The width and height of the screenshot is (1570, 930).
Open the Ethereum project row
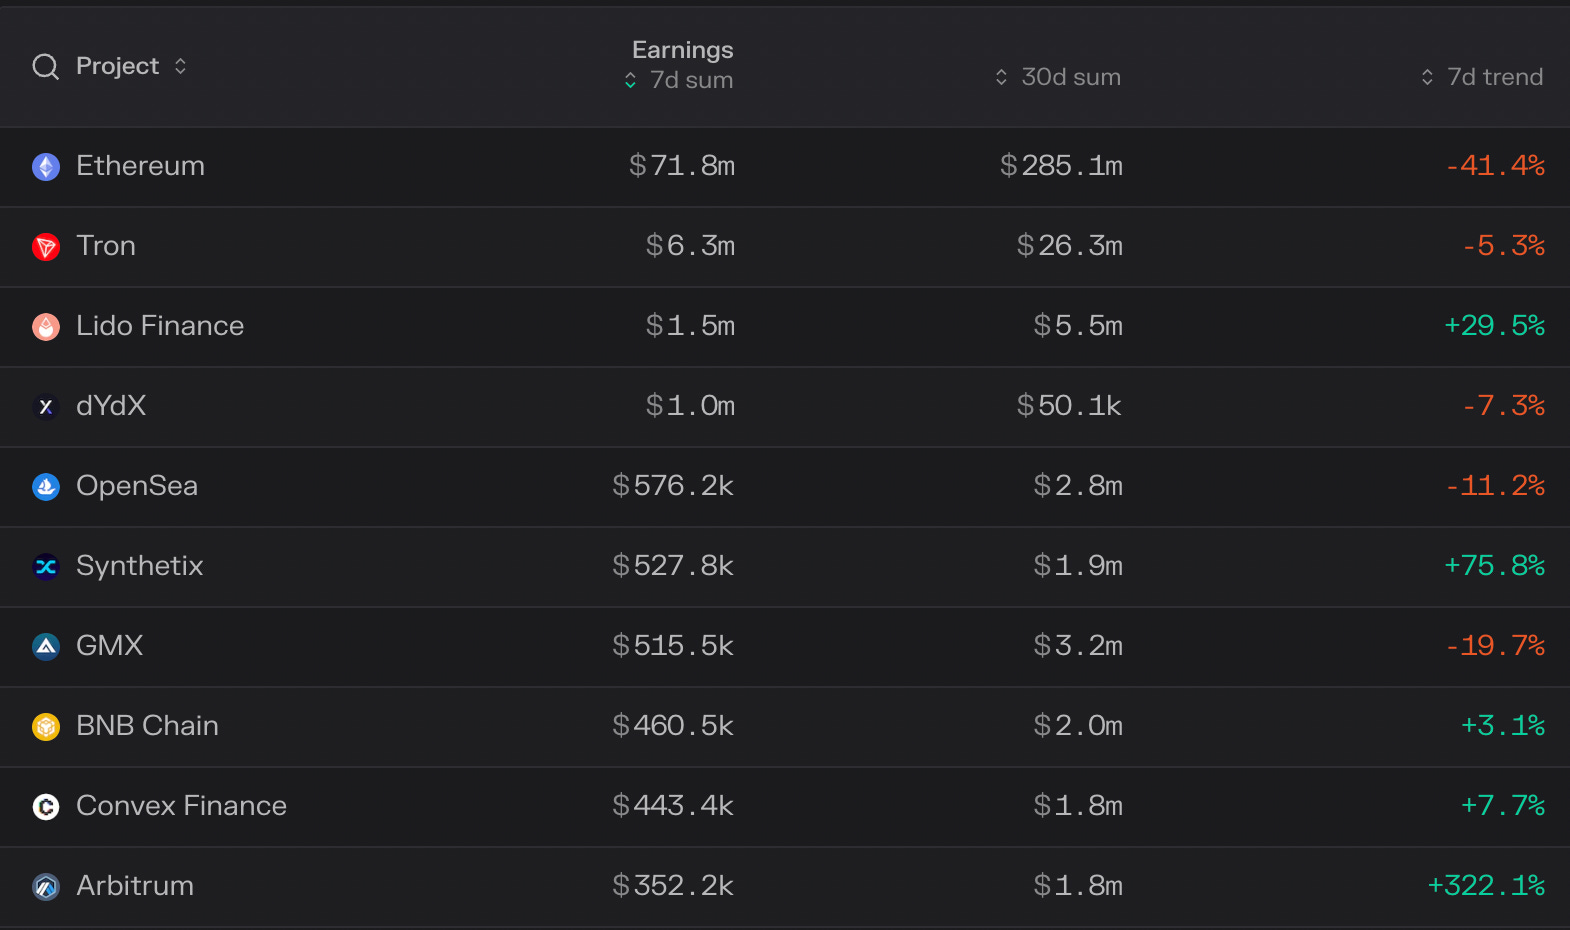pos(785,167)
